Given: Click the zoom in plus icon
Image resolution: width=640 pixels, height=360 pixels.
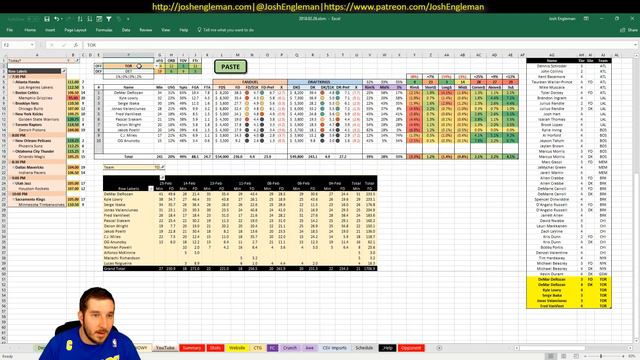Looking at the screenshot, I should (623, 356).
